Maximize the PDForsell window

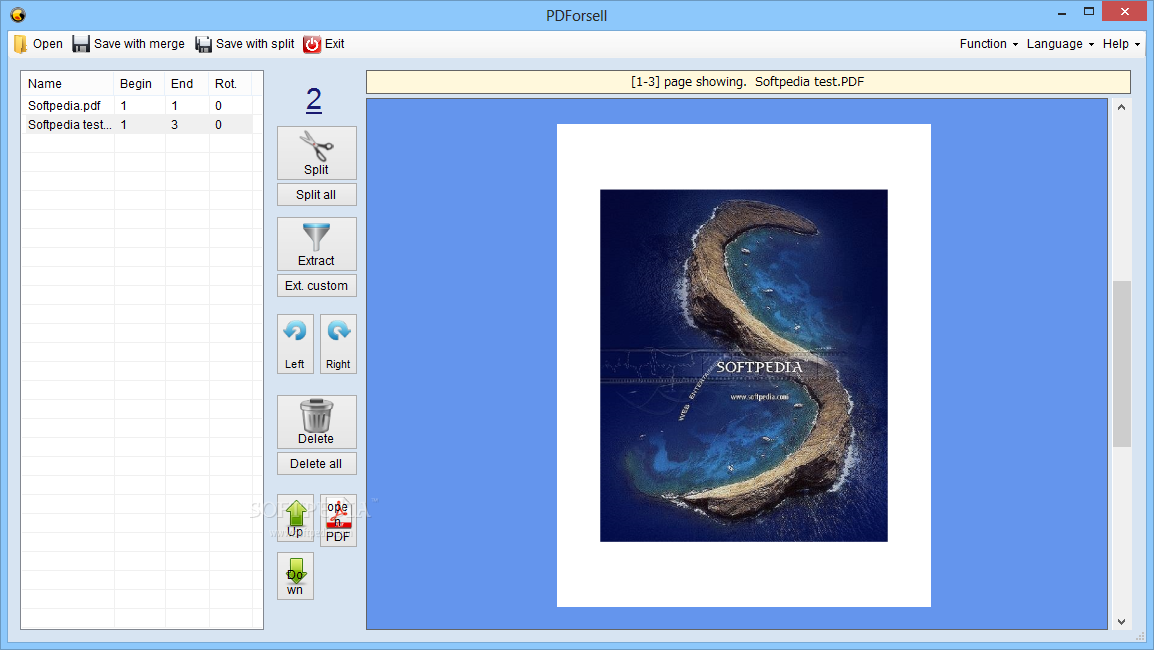[1089, 12]
